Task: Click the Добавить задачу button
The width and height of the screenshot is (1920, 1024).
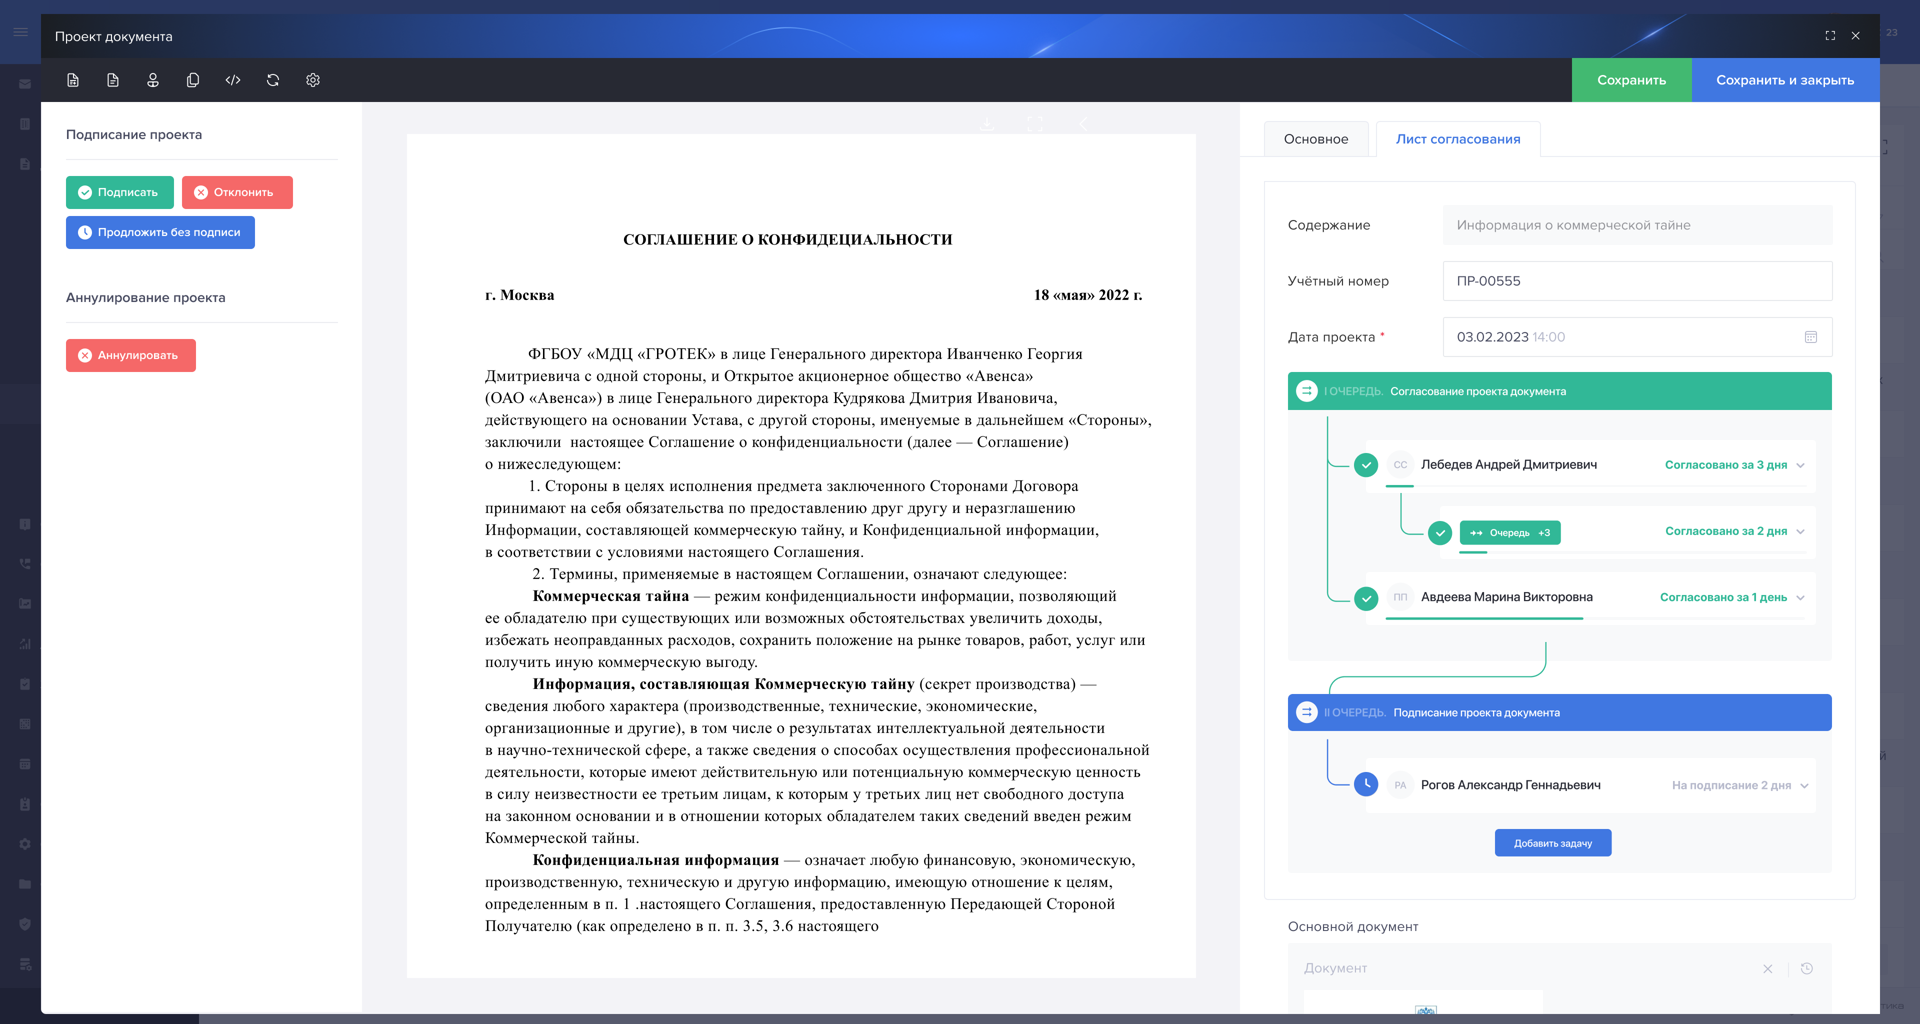Action: tap(1552, 843)
